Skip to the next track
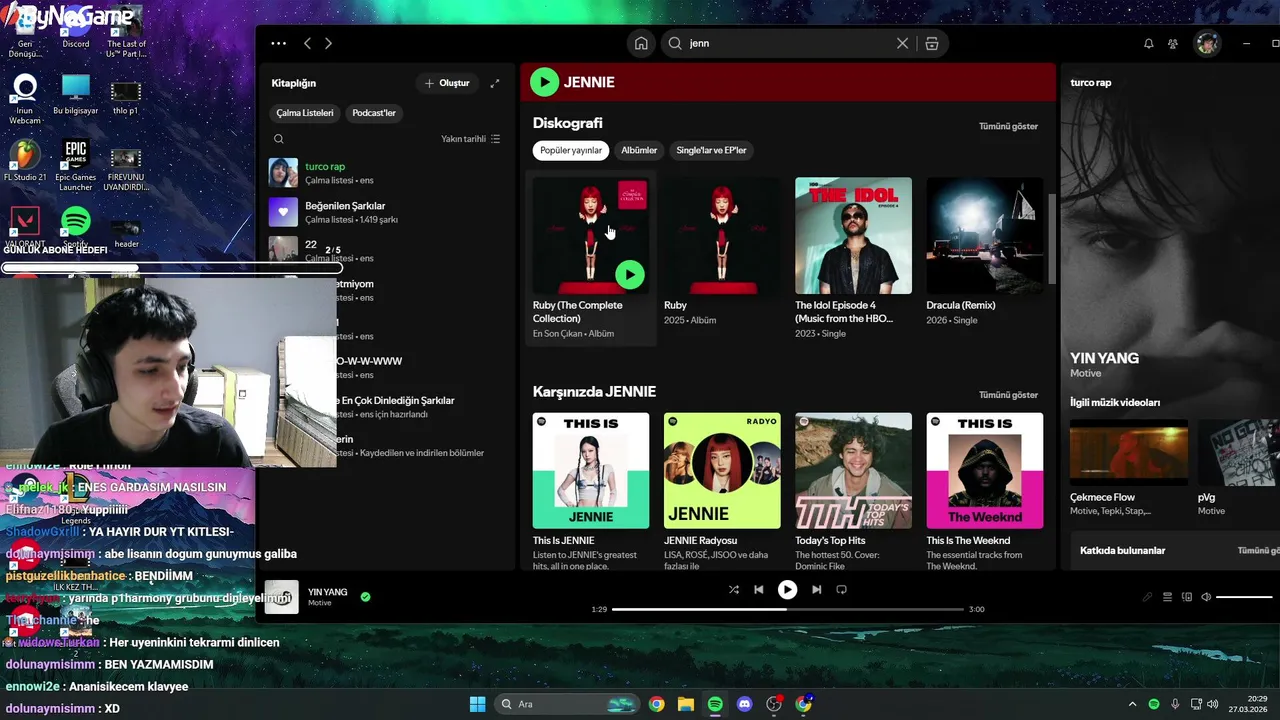 pyautogui.click(x=816, y=590)
